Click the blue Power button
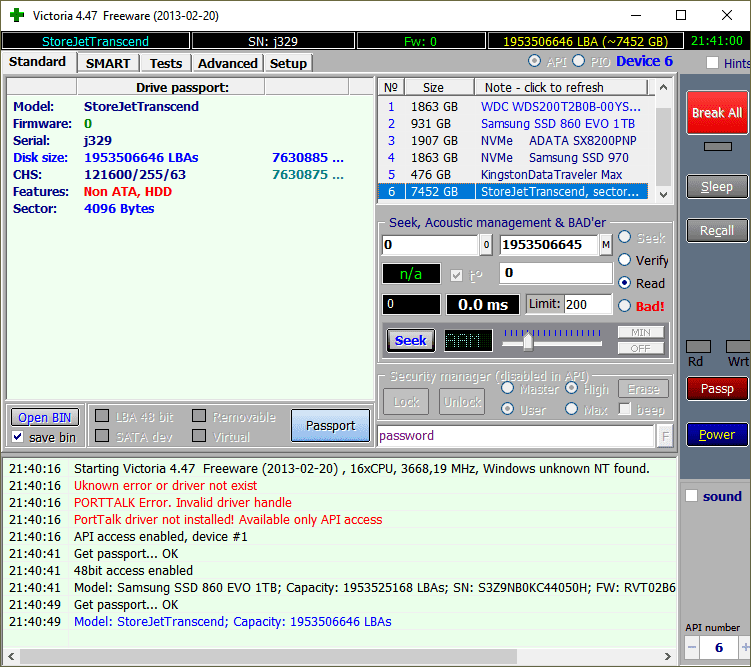751x667 pixels. tap(717, 434)
